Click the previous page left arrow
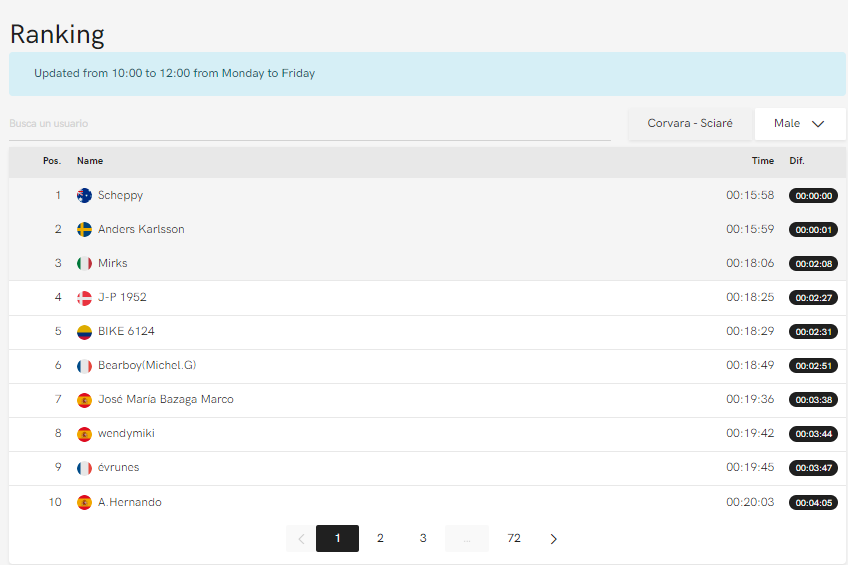The image size is (848, 565). point(301,539)
